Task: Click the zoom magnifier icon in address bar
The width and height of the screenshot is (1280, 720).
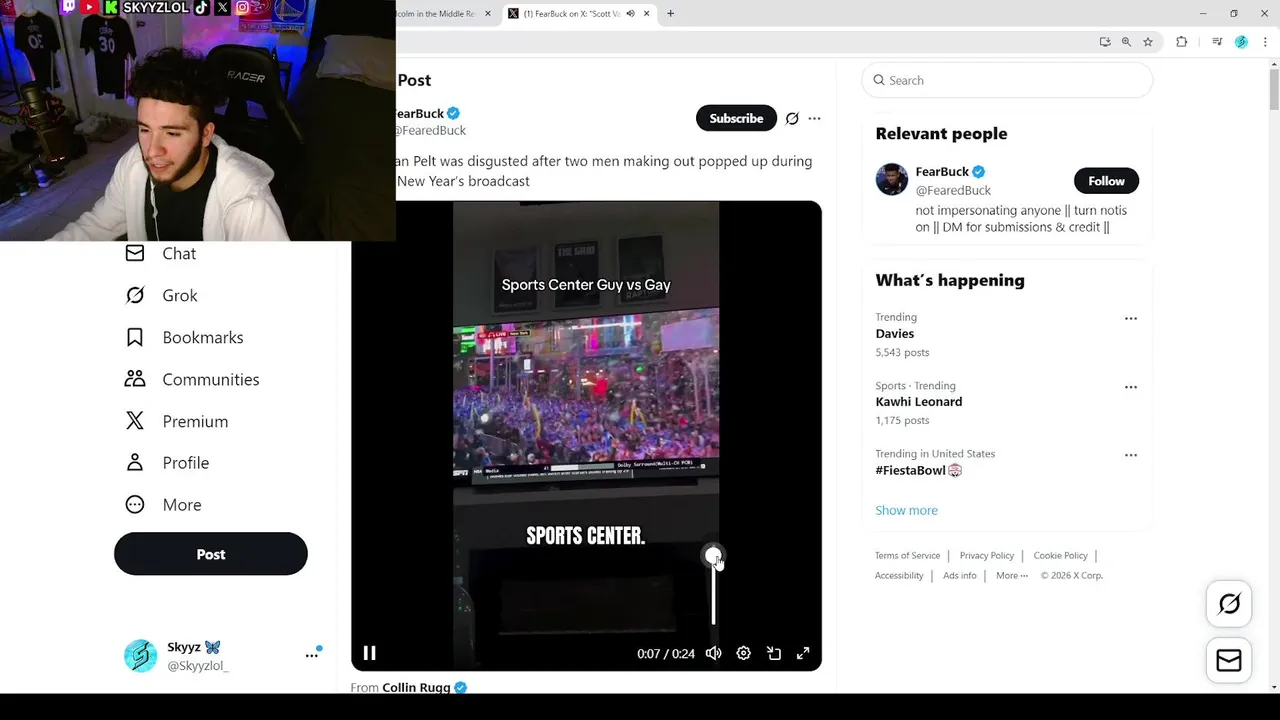Action: (1126, 42)
